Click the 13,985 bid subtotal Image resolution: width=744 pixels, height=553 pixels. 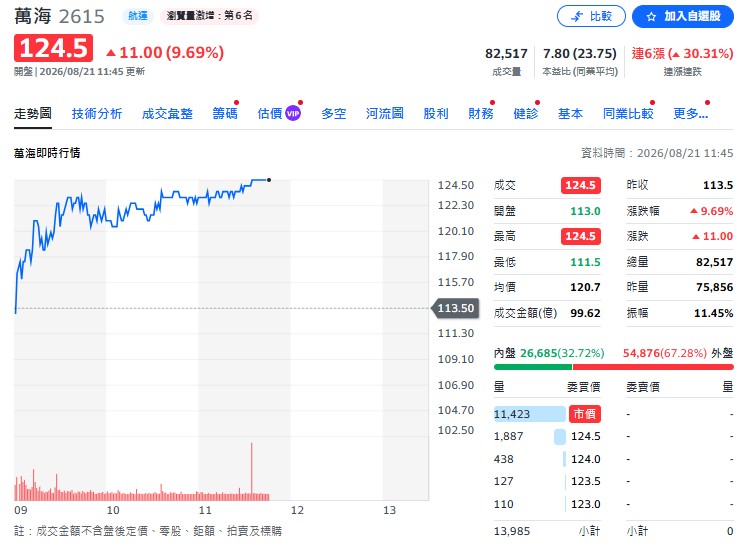pos(512,531)
